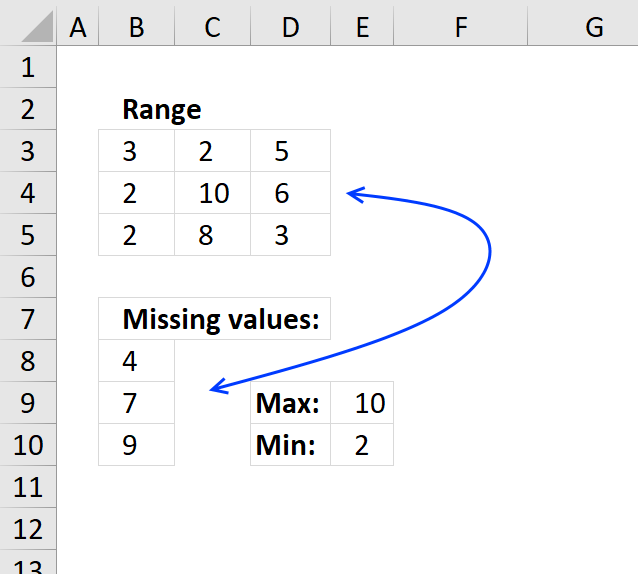
Task: Click cell C5 with value 8
Action: tap(213, 235)
